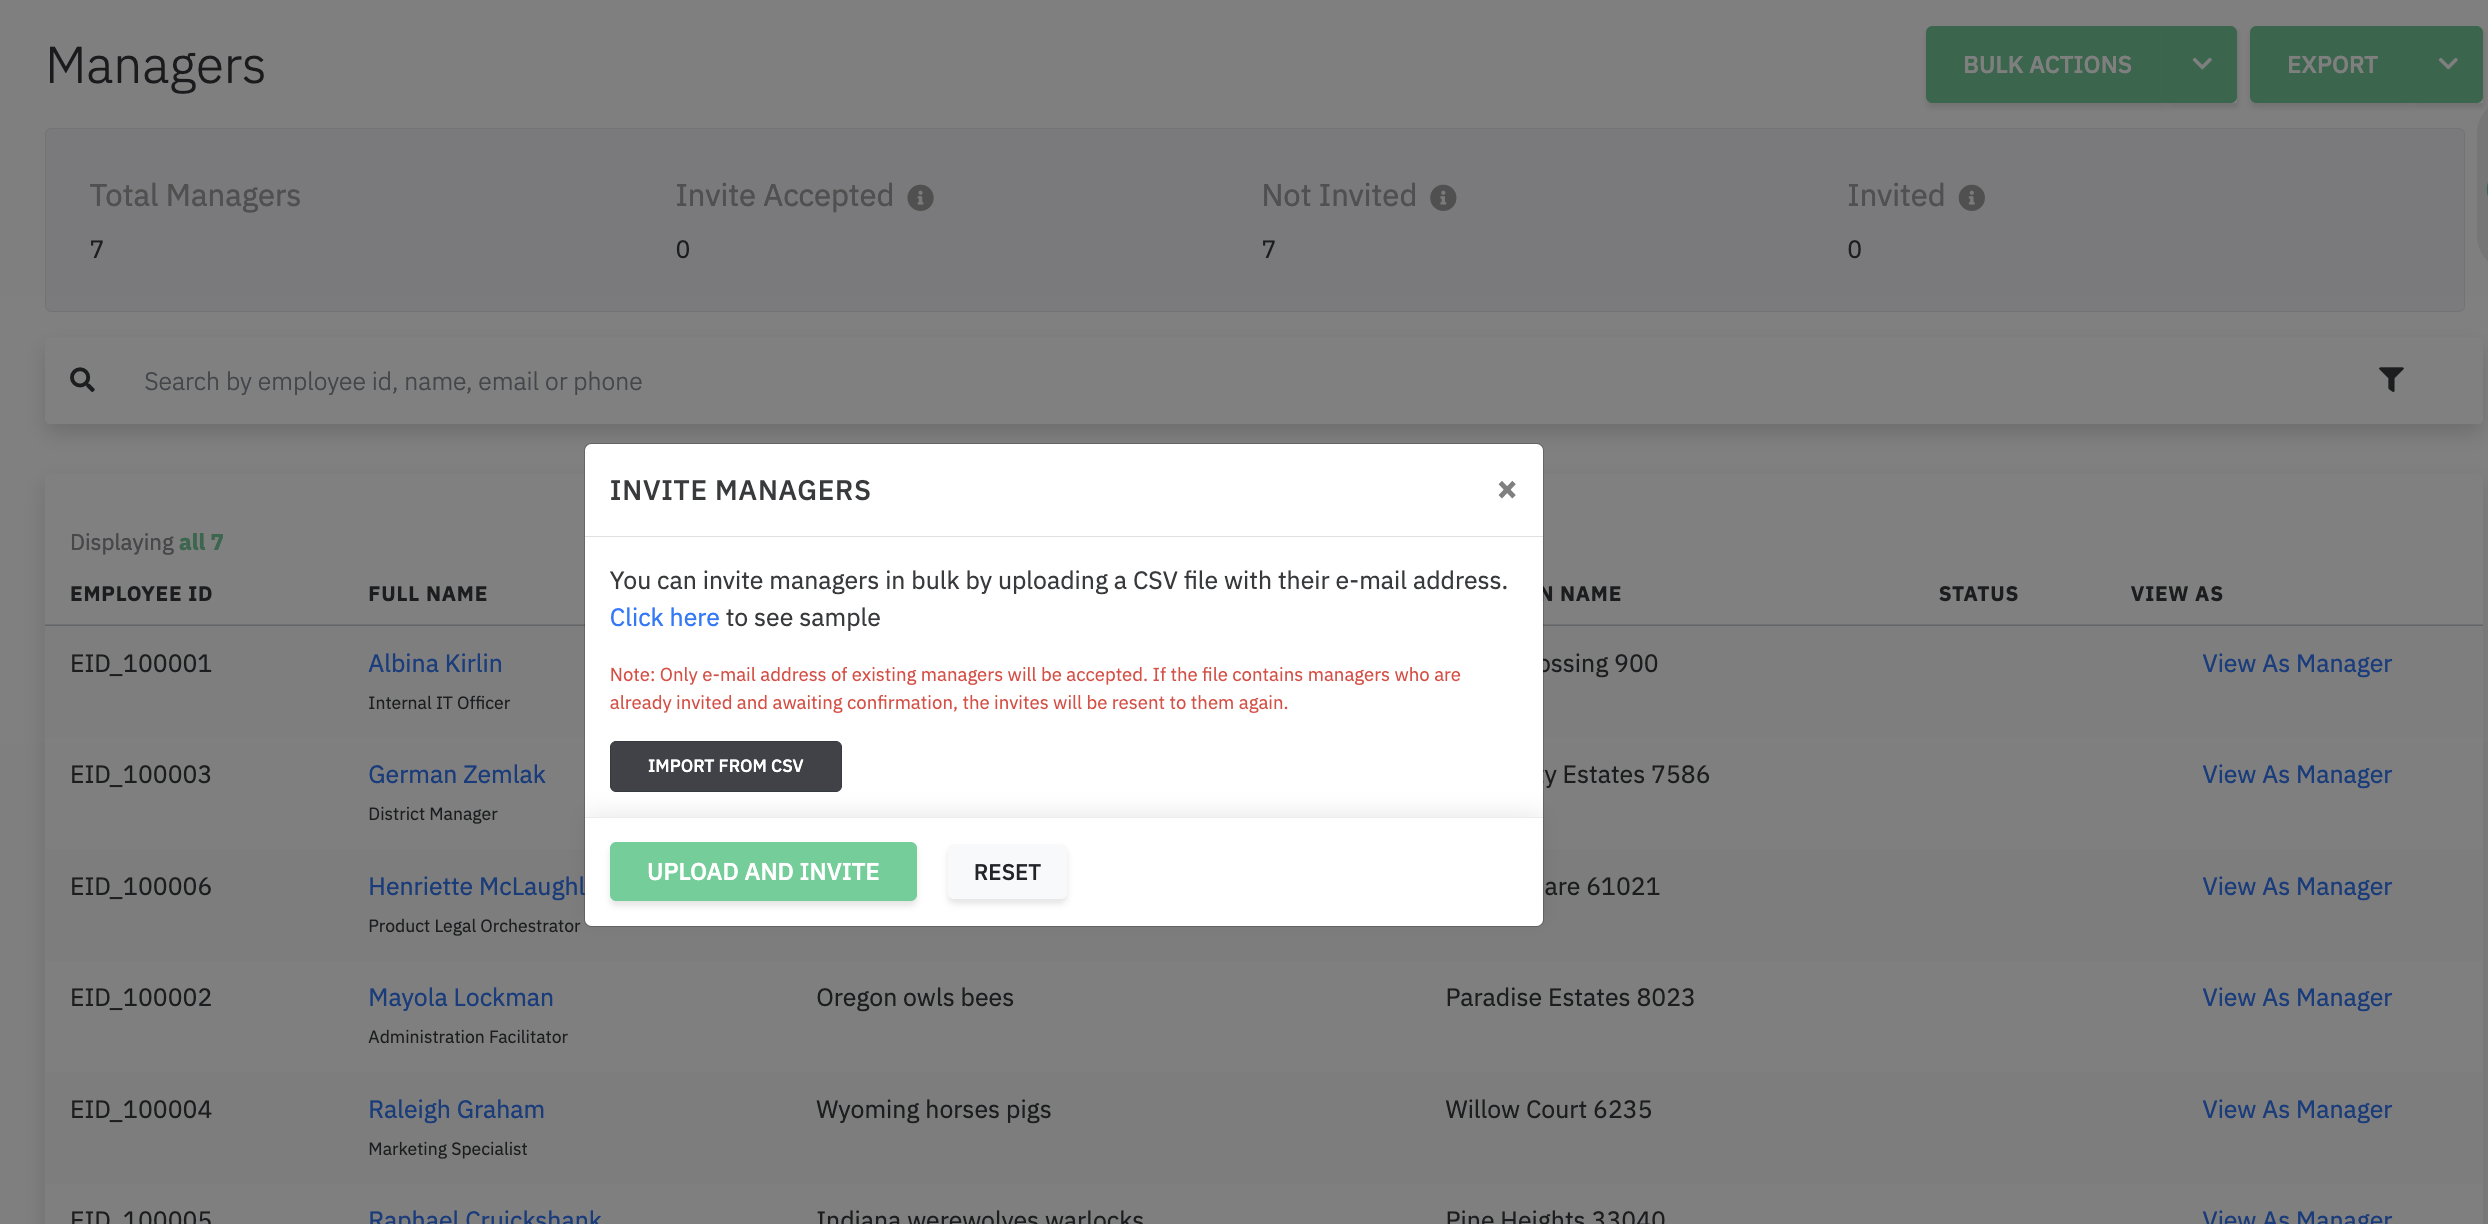
Task: Click info icon beside Not Invited
Action: coord(1442,198)
